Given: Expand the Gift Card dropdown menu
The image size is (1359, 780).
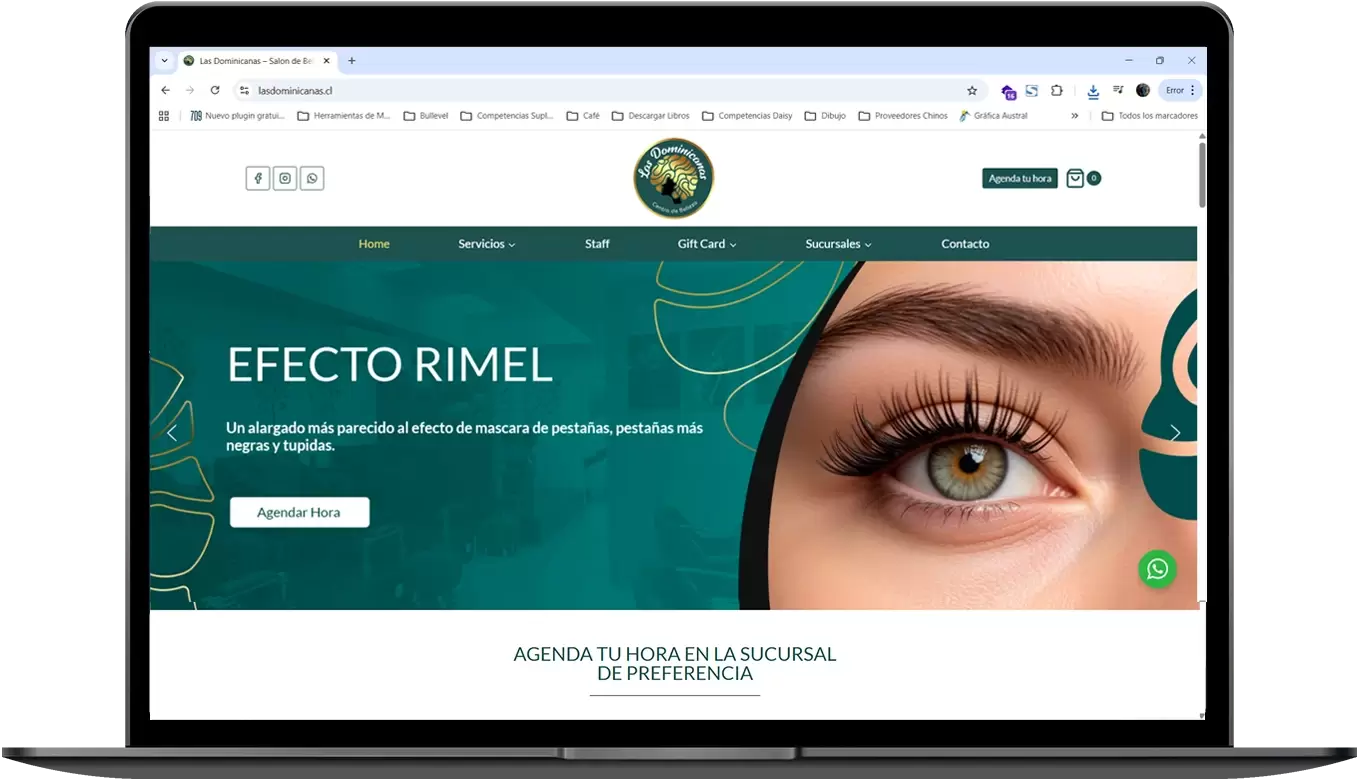Looking at the screenshot, I should click(x=706, y=244).
